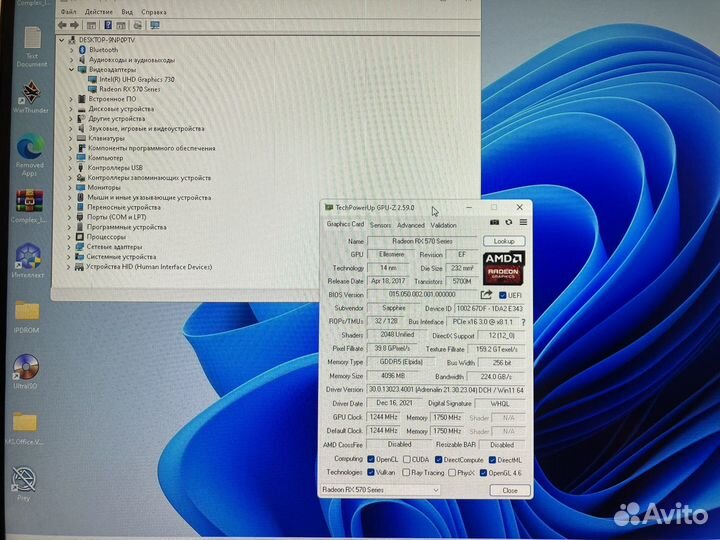Click the GPU-Z Name field
Viewport: 720px width, 540px height.
click(x=422, y=241)
